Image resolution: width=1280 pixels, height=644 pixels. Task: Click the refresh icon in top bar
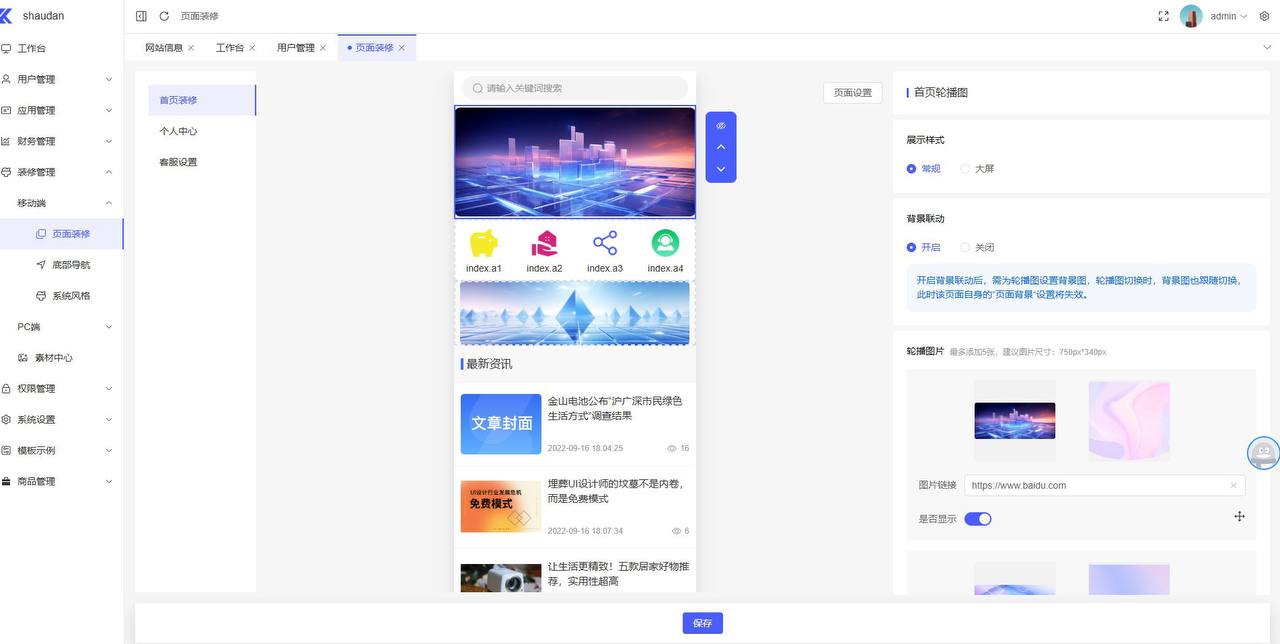coord(164,16)
